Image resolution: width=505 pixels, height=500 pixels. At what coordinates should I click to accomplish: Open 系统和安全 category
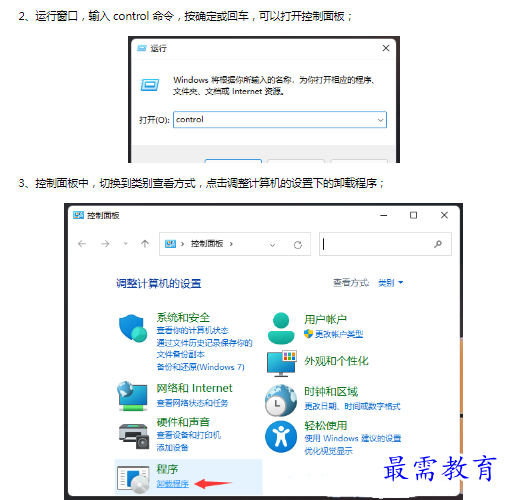click(x=183, y=317)
